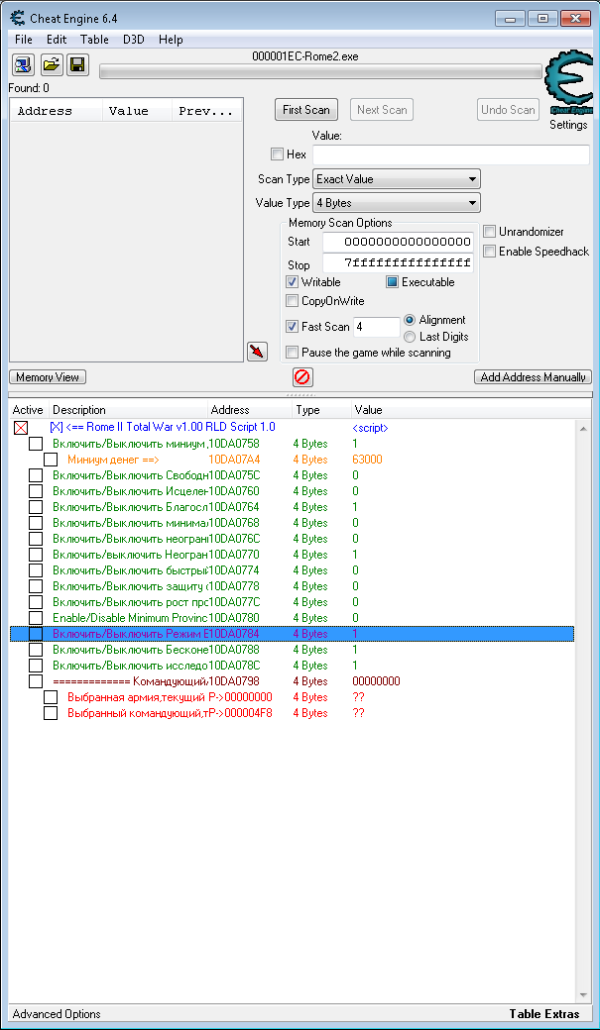Click Add Address Manually button
Screen dimensions: 600x1030
(x=533, y=377)
